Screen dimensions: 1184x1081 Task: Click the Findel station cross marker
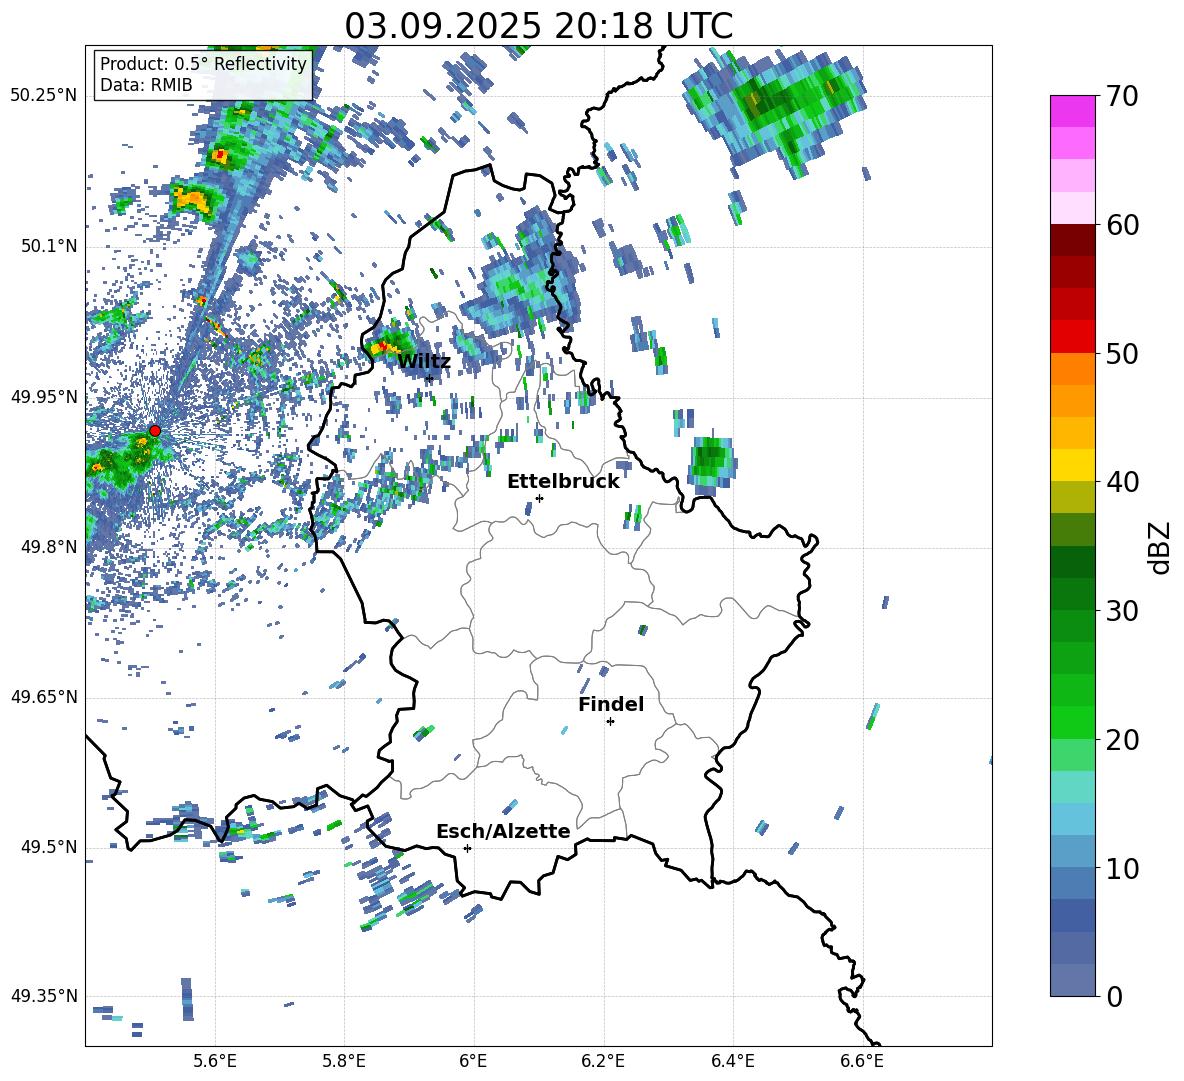click(610, 722)
